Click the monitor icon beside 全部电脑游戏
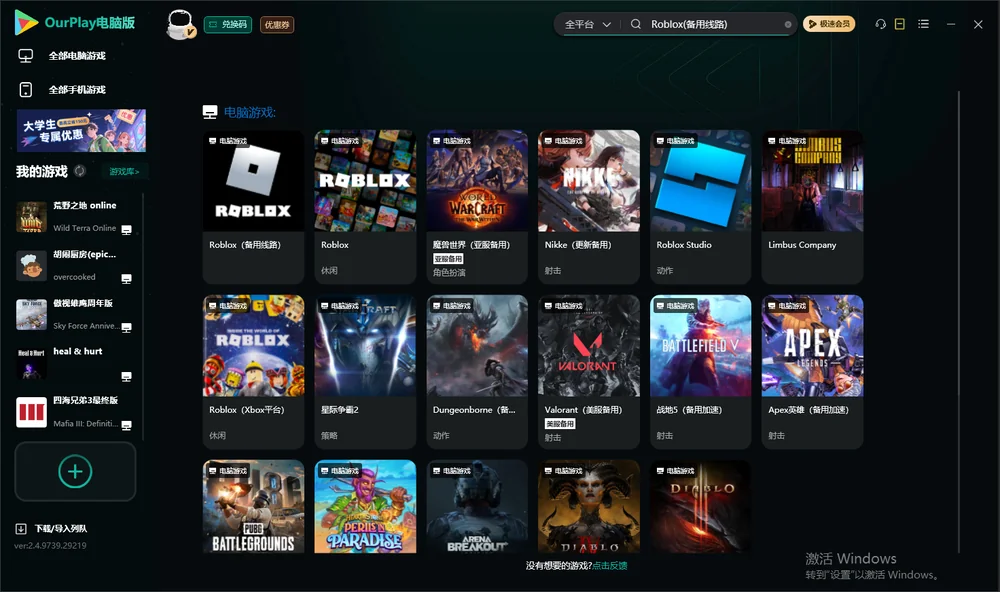This screenshot has height=592, width=1000. coord(26,56)
